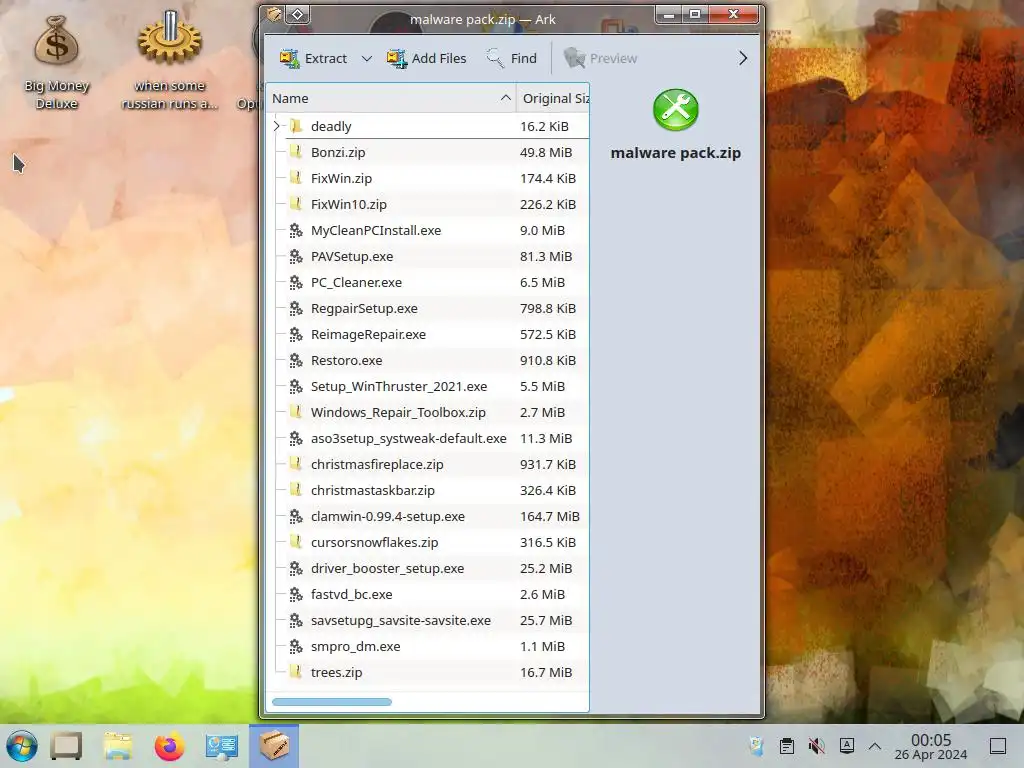Click the deadly folder icon
1024x768 pixels.
(x=296, y=126)
